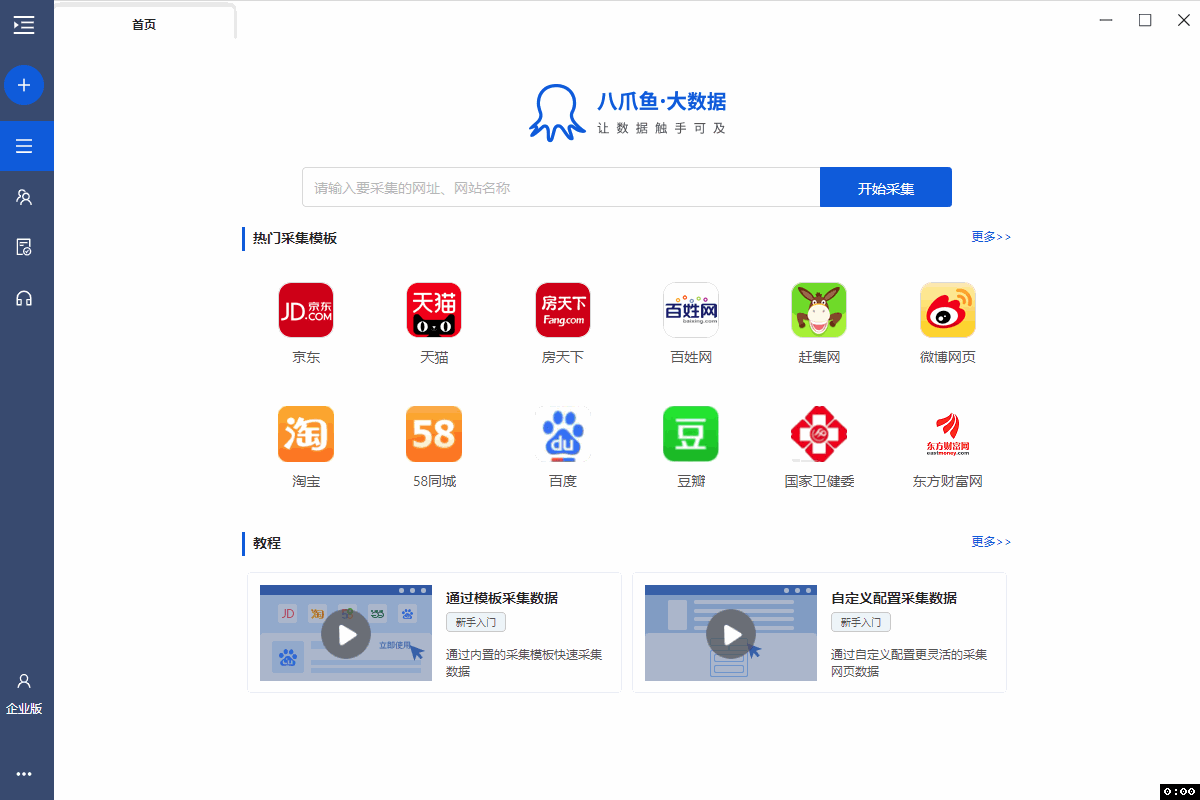Select the 天猫 template icon
1200x800 pixels.
[434, 310]
